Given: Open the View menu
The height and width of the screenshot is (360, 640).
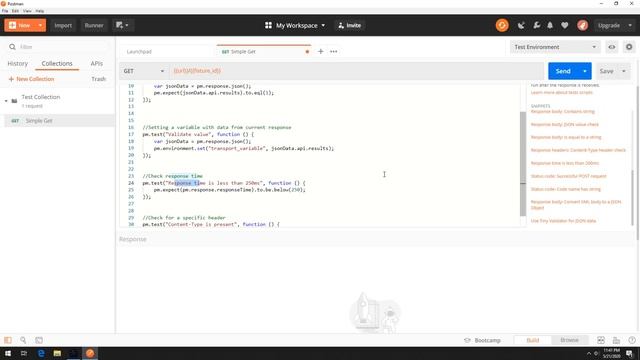Looking at the screenshot, I should click(27, 11).
